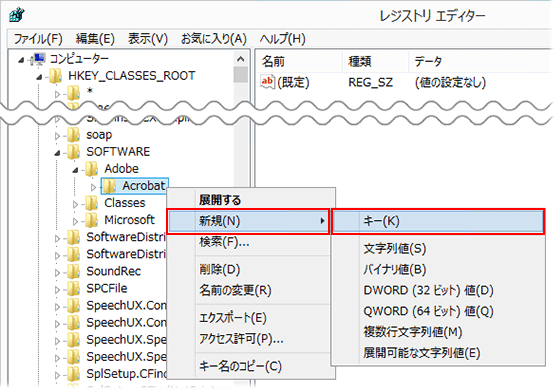Choose 展開する in context menu

tap(251, 200)
